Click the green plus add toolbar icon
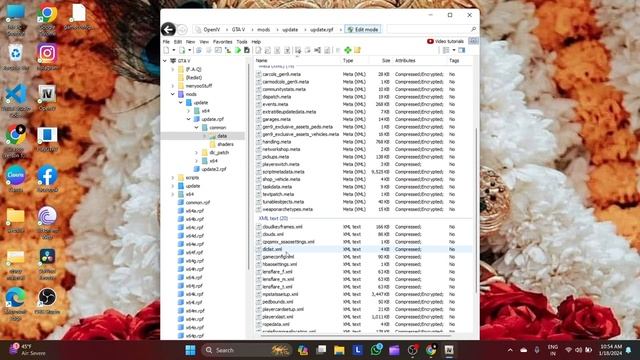This screenshot has width=640, height=360. click(347, 50)
